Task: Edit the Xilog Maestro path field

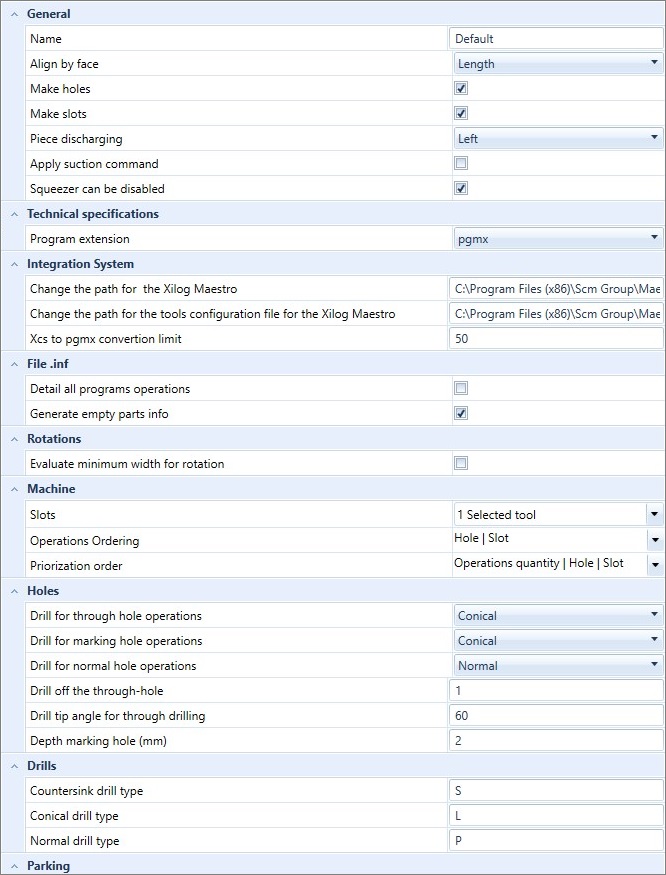Action: click(556, 289)
